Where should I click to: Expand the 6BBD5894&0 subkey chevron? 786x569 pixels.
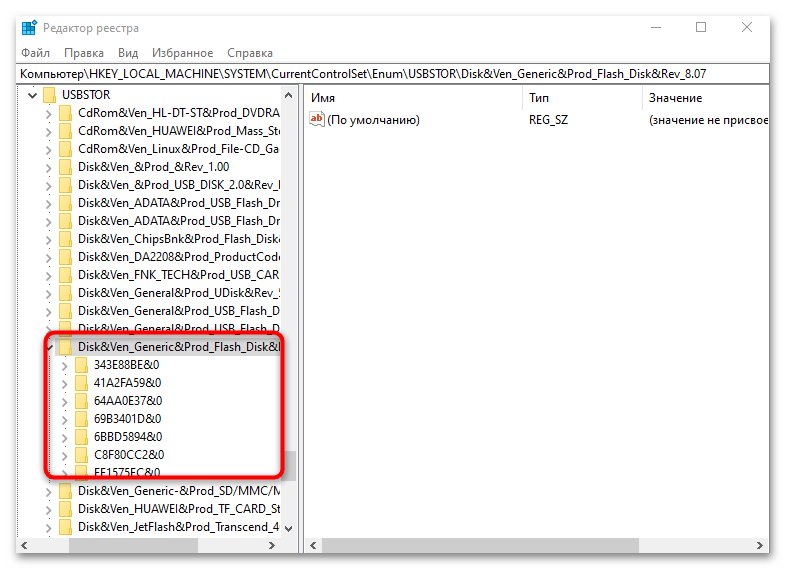point(65,438)
